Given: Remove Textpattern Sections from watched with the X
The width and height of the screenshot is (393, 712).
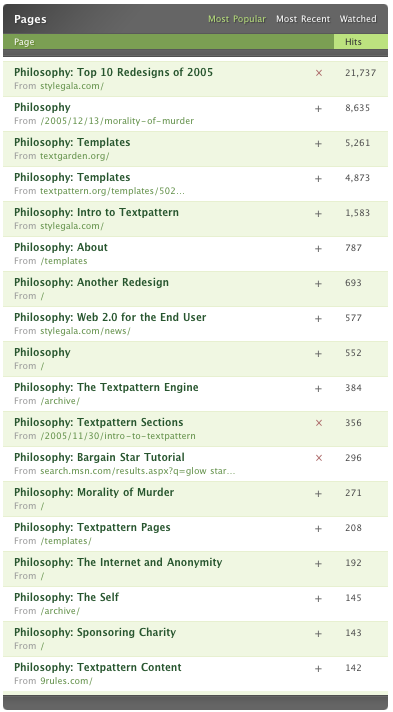Looking at the screenshot, I should (318, 423).
